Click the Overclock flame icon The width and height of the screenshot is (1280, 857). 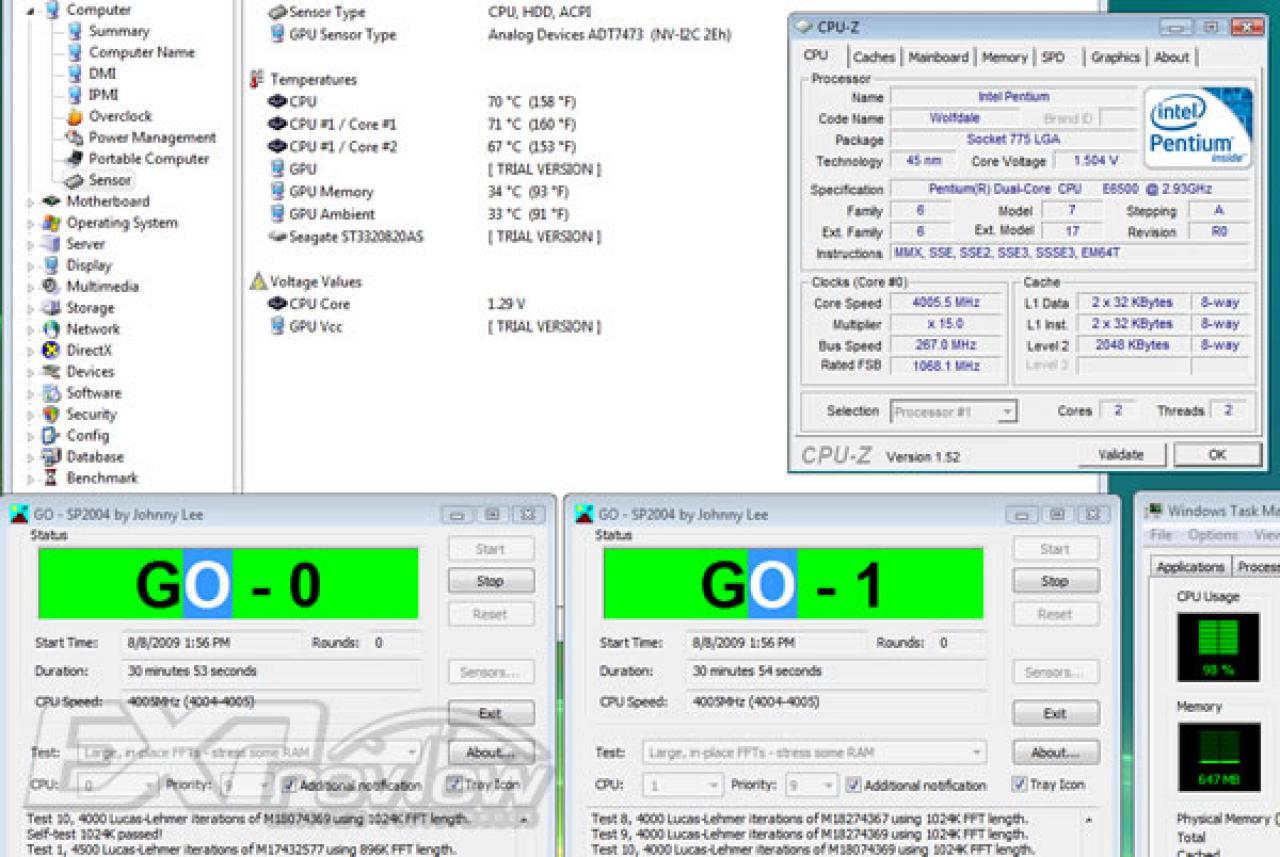[75, 116]
